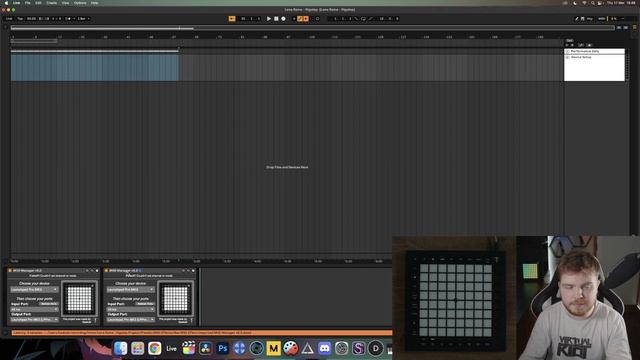
Task: Open Control Center in the menu bar
Action: [x=600, y=3]
